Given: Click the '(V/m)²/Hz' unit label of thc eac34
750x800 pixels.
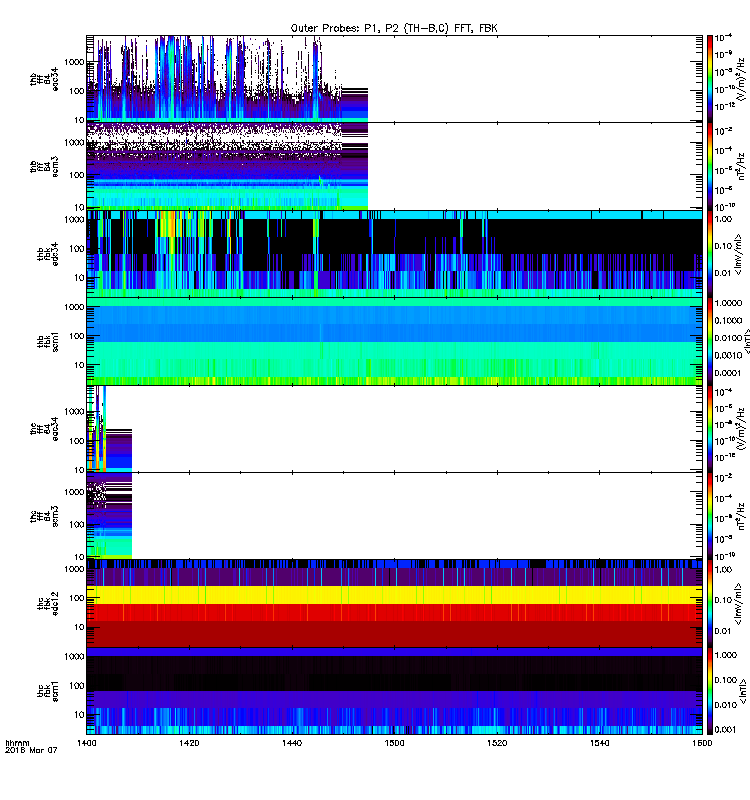Looking at the screenshot, I should pyautogui.click(x=741, y=431).
